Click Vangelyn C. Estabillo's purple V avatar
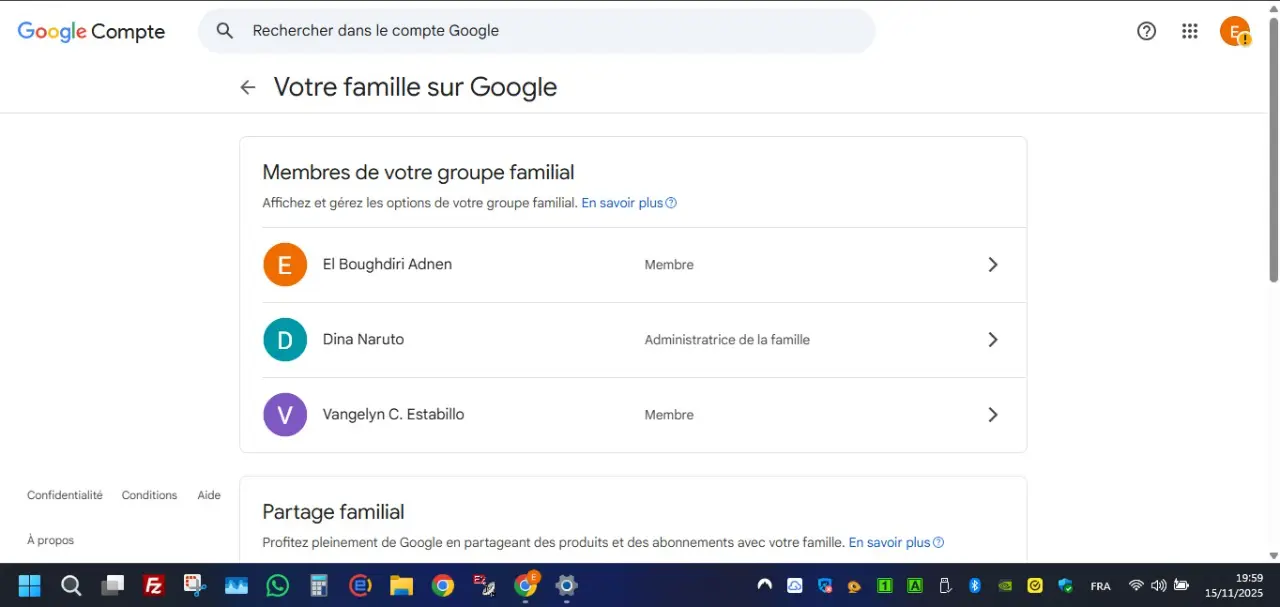Screen dimensions: 1280x607 point(285,415)
